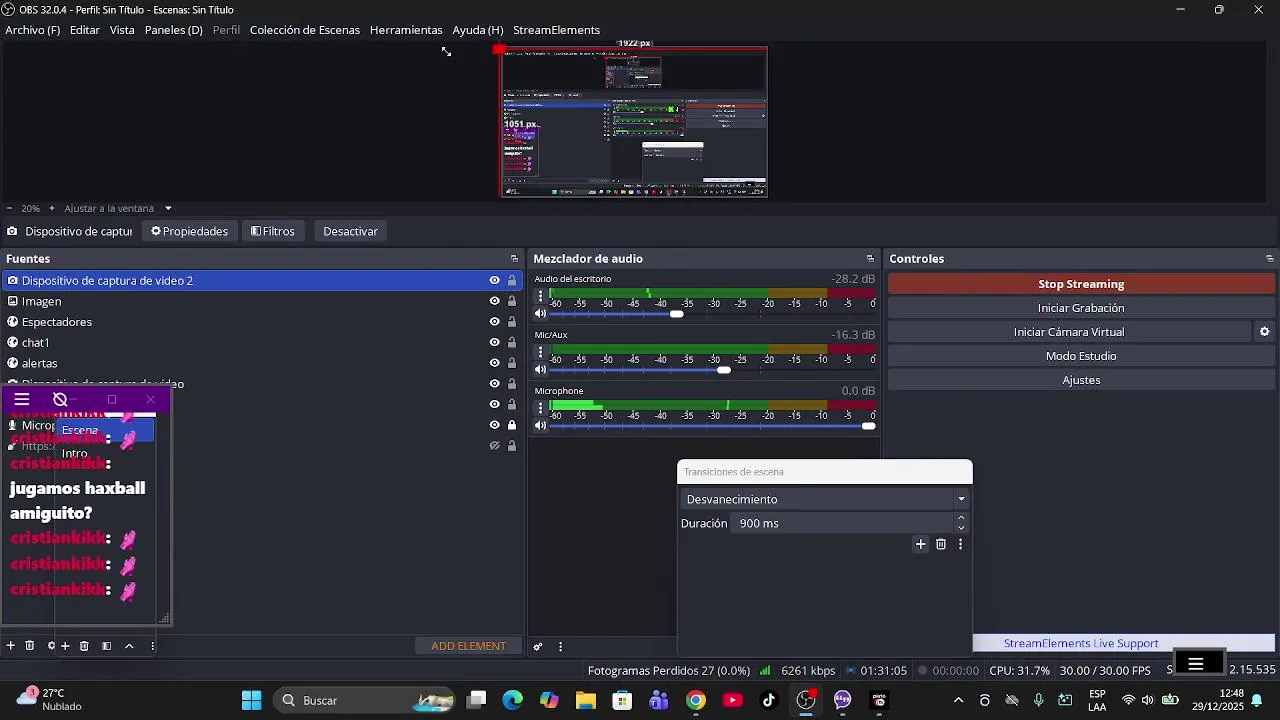Enable Modo Estudio
Screen dimensions: 1280x720
click(x=1081, y=356)
